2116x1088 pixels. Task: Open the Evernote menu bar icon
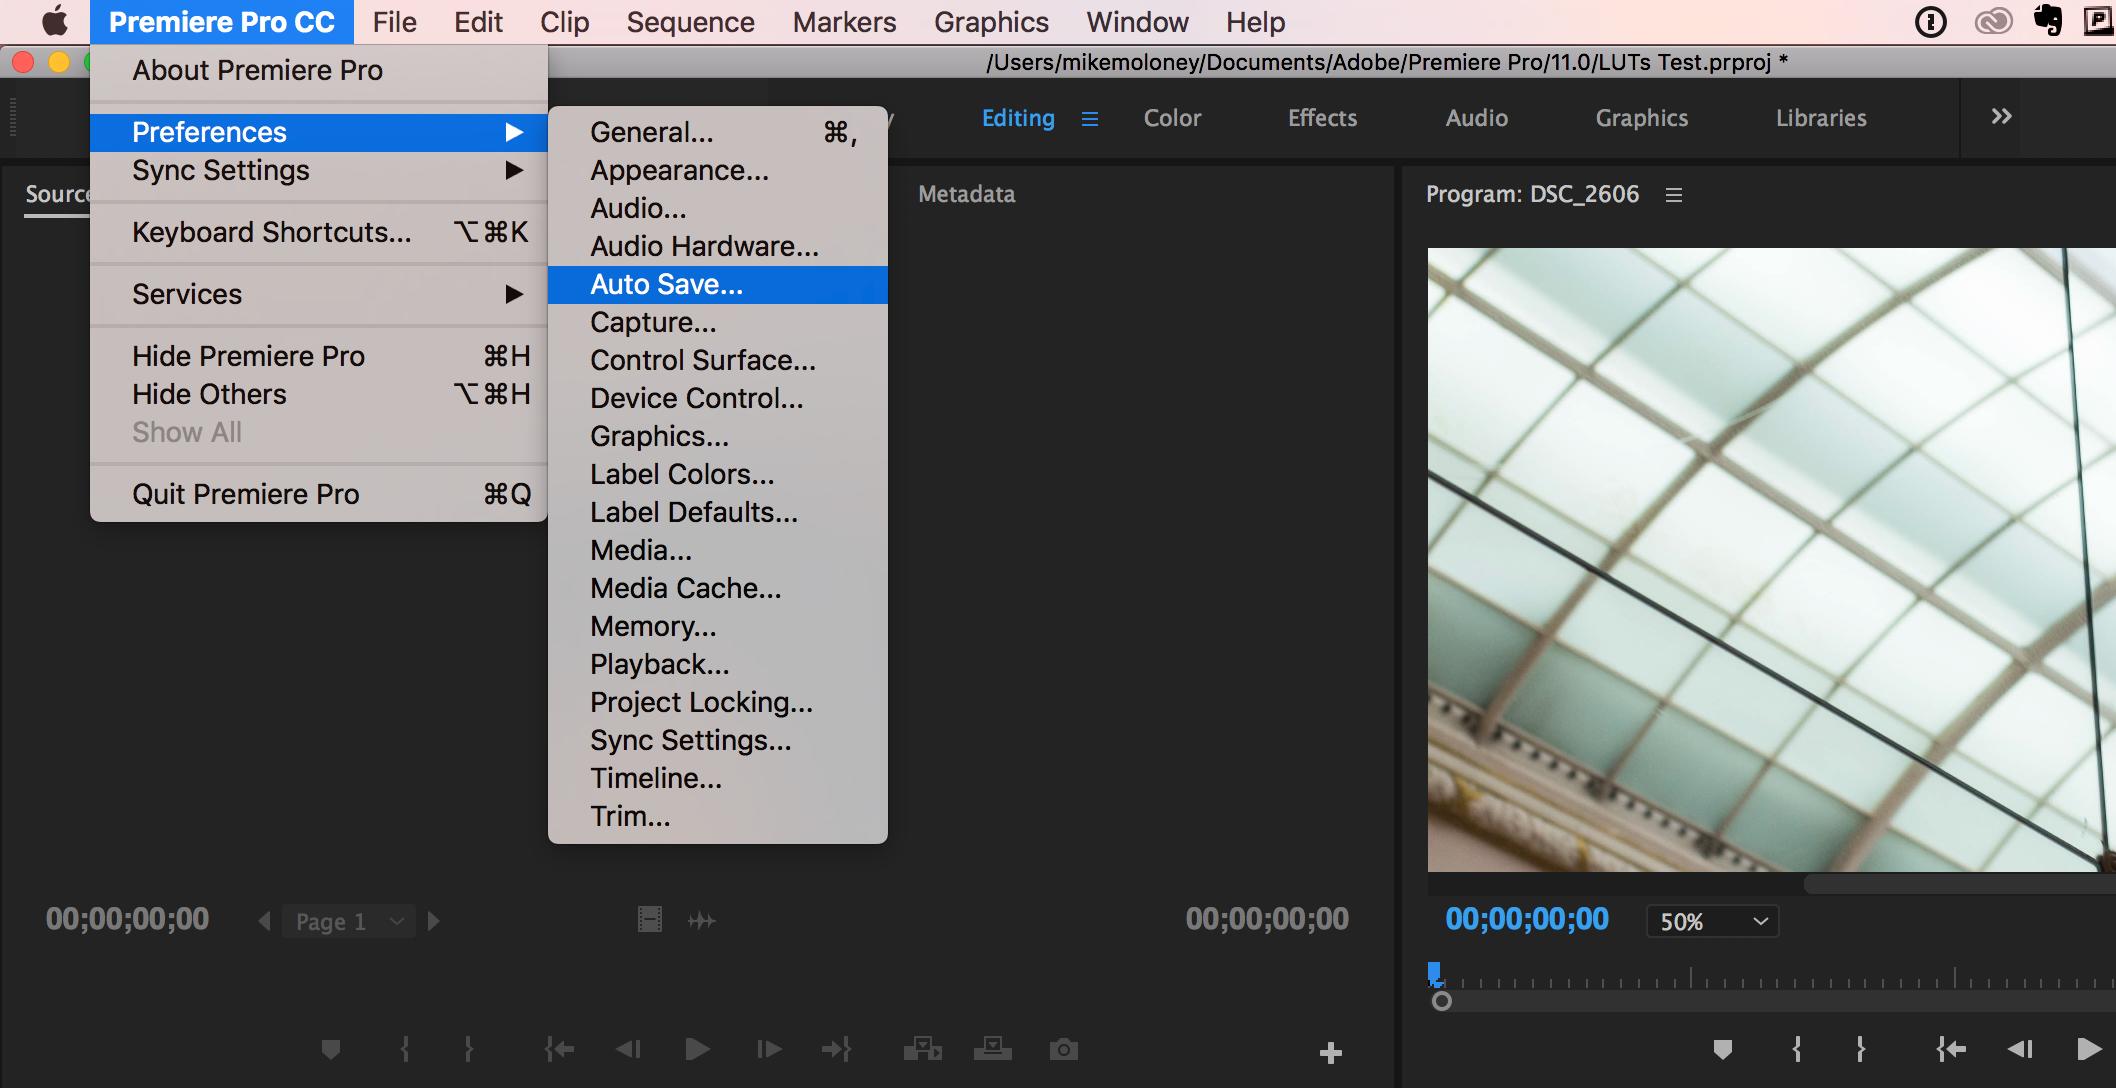click(2047, 21)
